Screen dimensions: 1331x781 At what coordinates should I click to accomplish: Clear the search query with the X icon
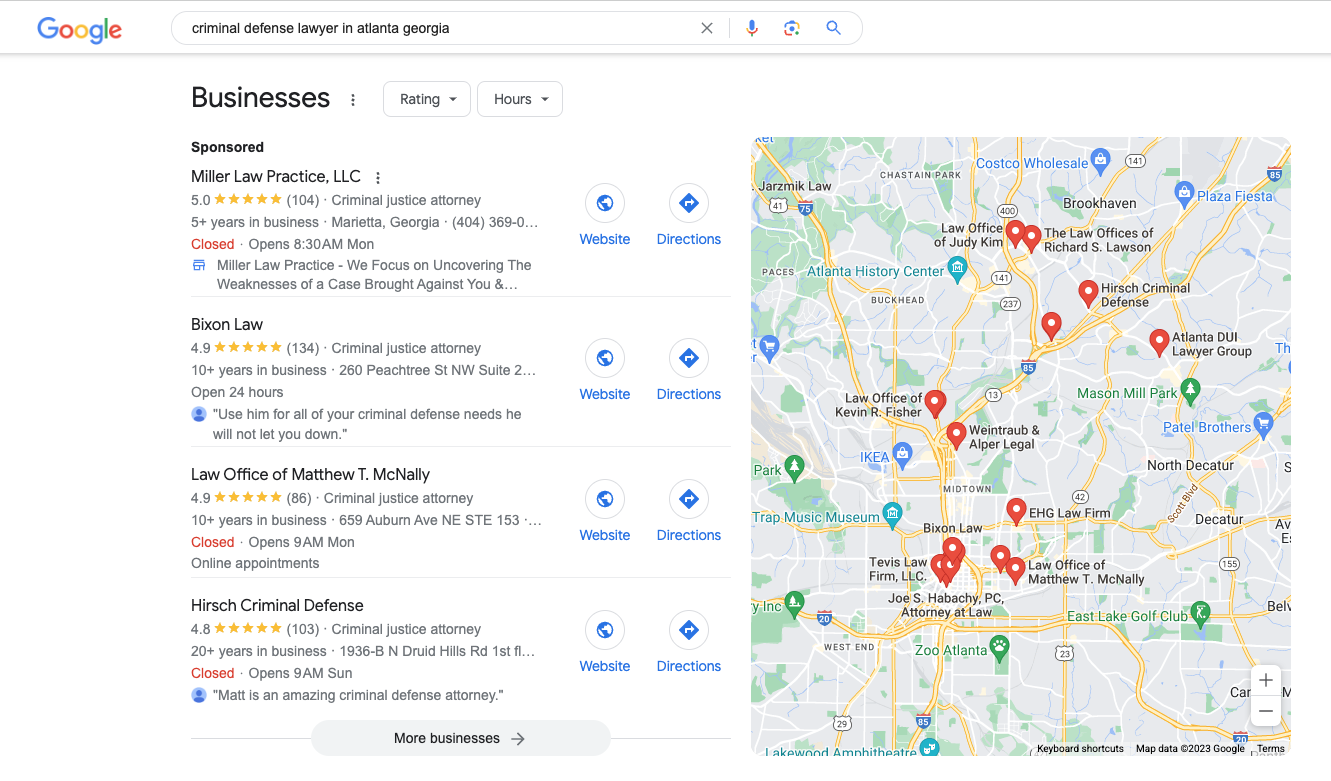pyautogui.click(x=707, y=28)
